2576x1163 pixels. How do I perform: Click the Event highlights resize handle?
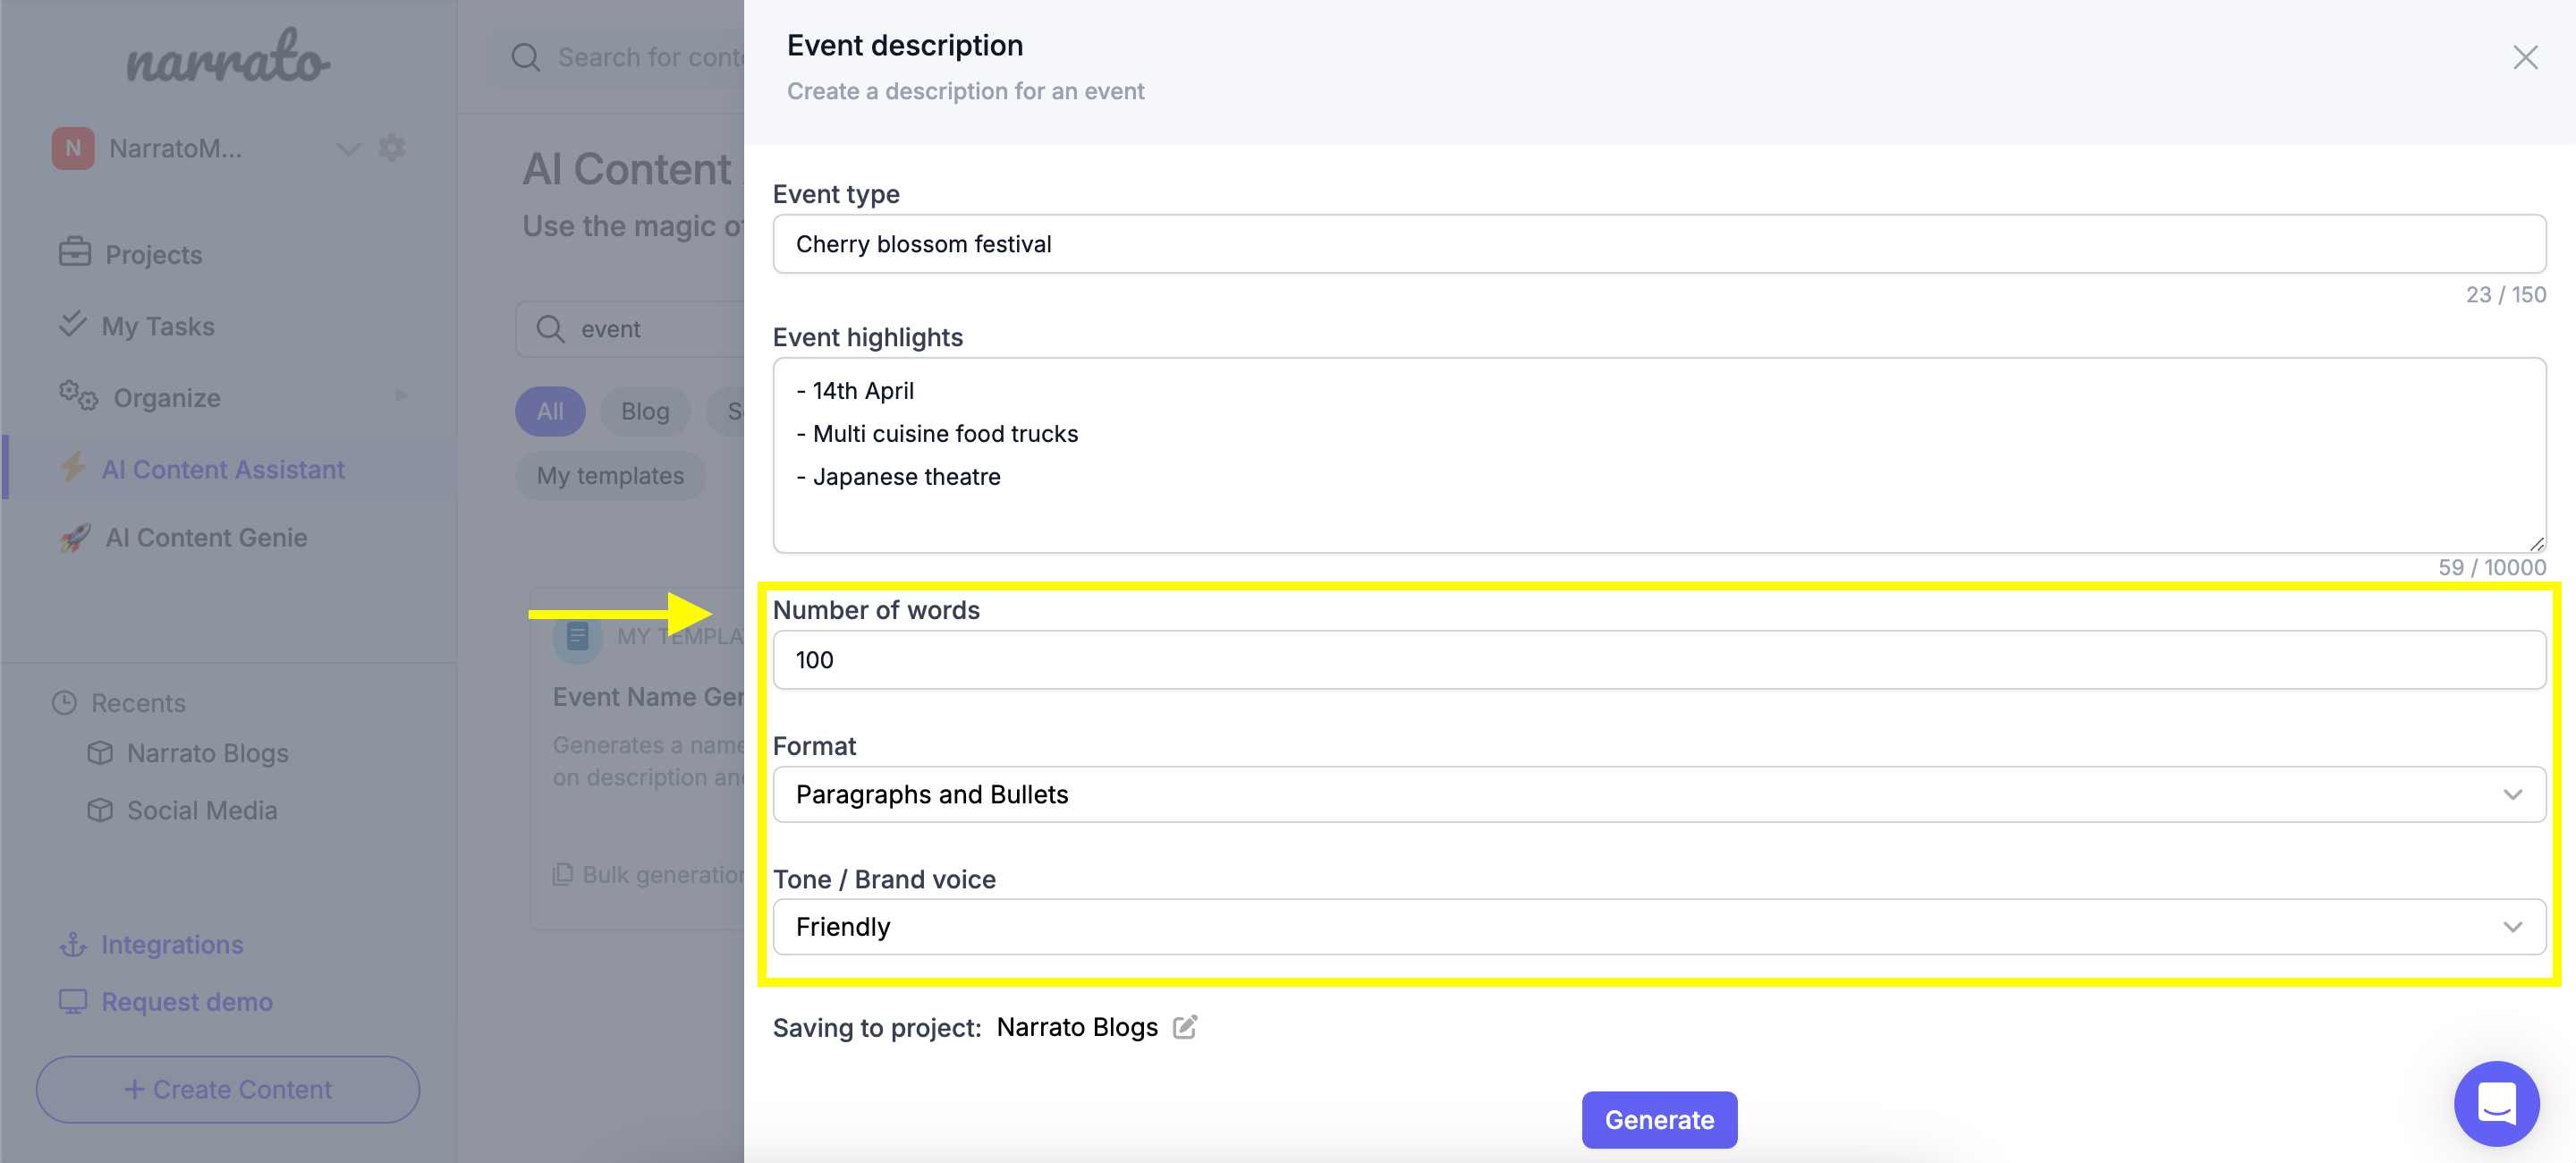(2536, 543)
